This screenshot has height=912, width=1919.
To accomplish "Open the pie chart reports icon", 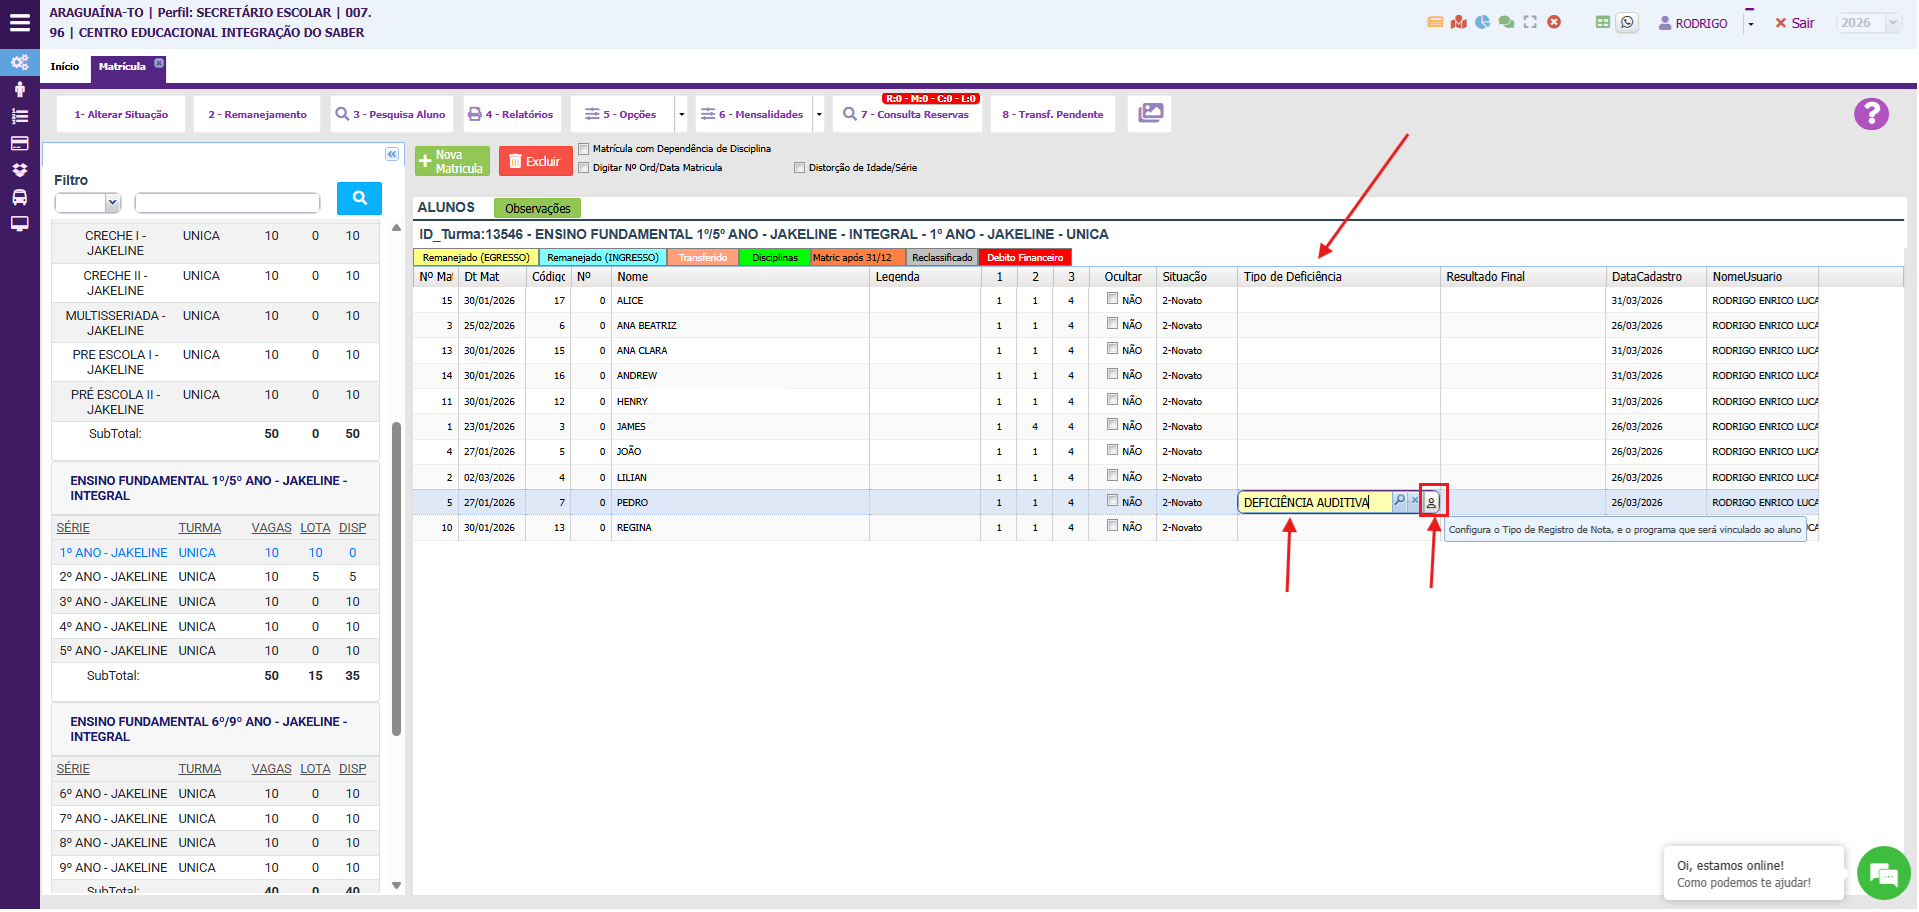I will click(x=1482, y=22).
